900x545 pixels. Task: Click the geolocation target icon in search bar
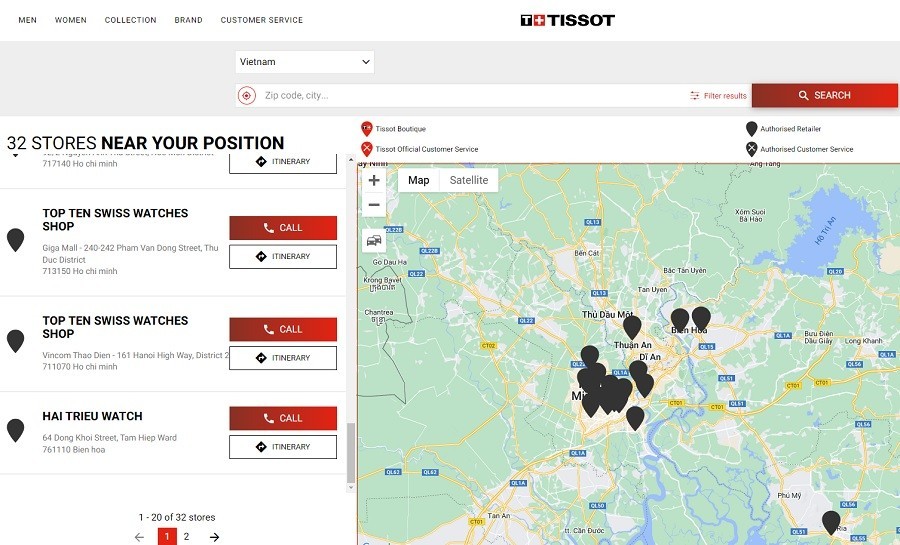coord(247,96)
